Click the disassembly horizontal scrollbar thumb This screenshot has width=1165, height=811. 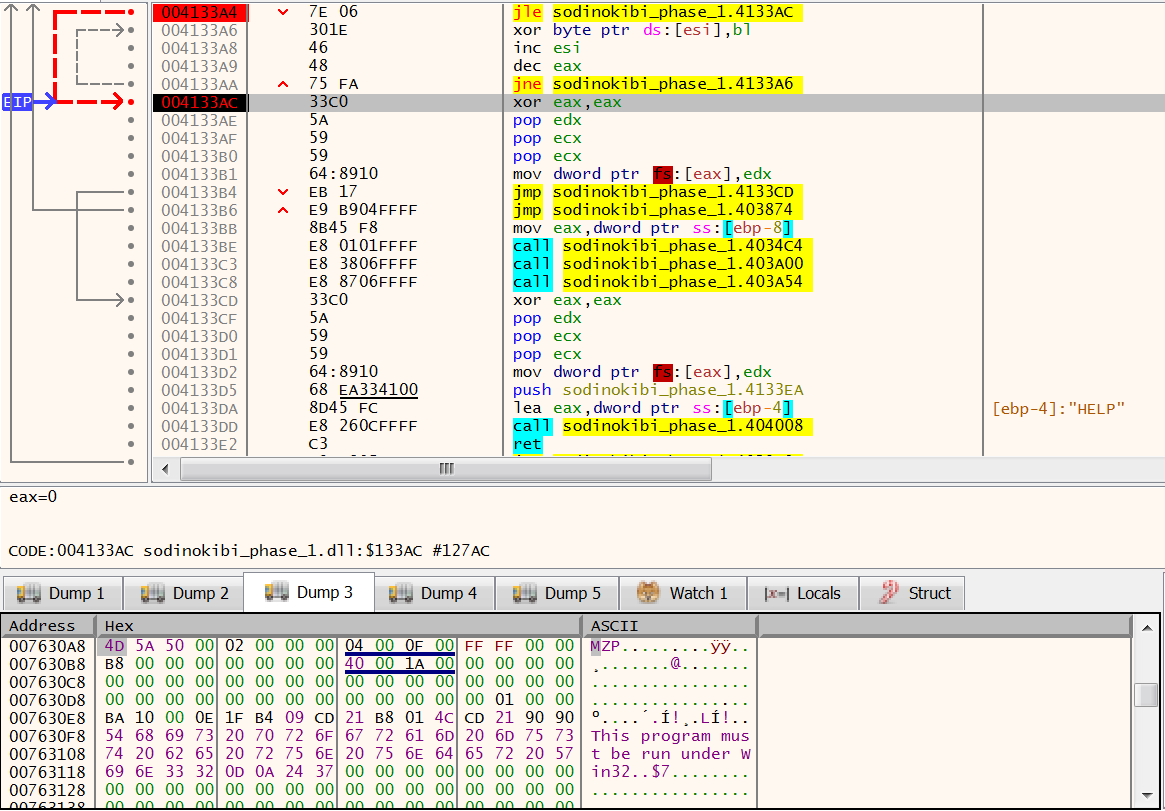(x=446, y=469)
